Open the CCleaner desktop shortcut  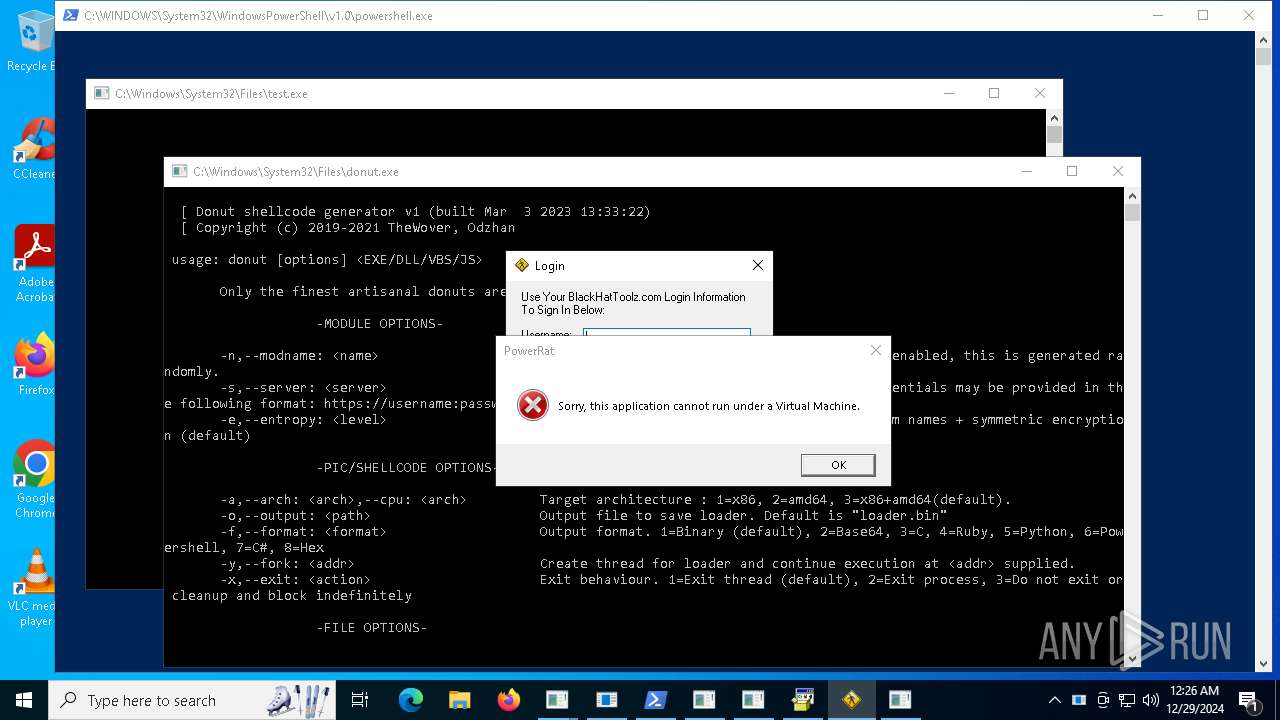32,149
